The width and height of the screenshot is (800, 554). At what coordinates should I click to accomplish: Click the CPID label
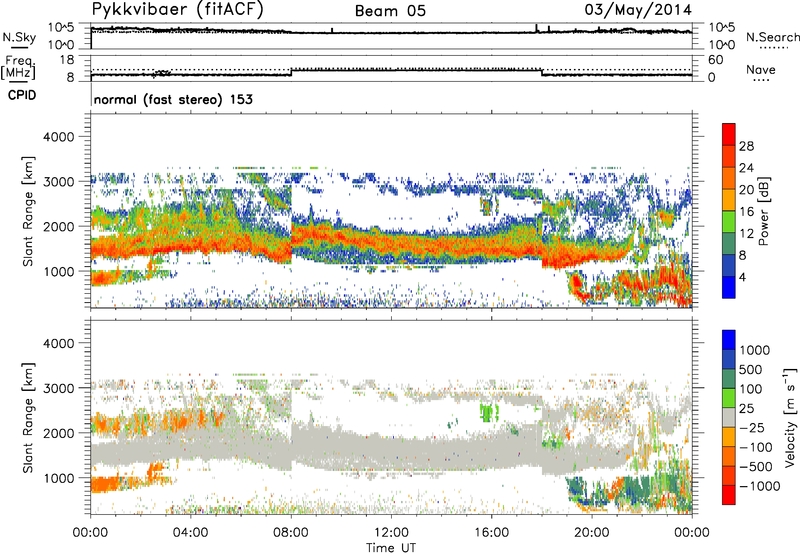pos(22,95)
